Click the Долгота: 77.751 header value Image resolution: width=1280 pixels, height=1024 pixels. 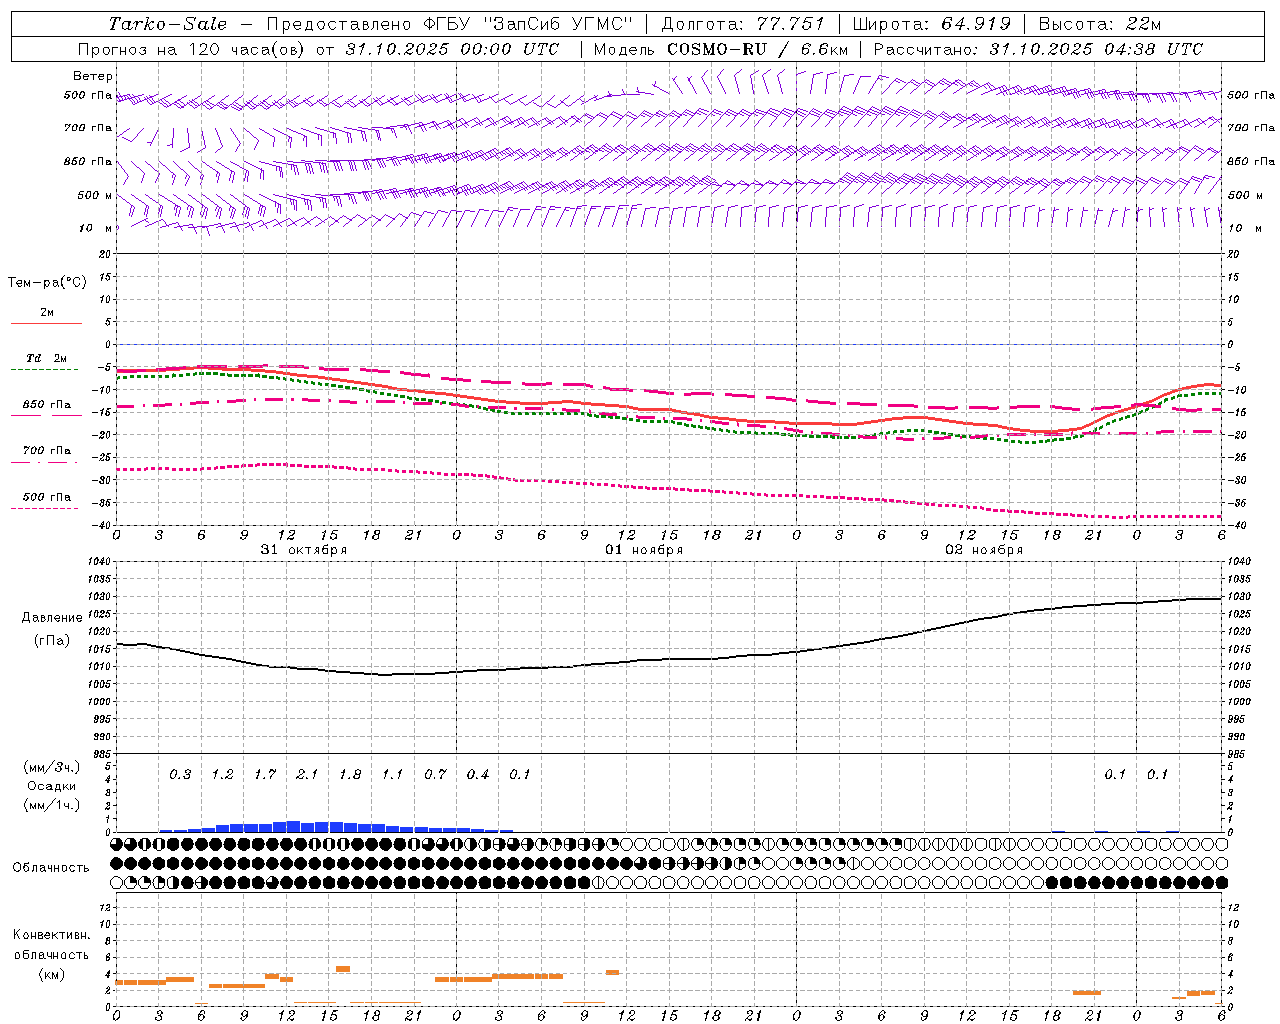click(743, 24)
